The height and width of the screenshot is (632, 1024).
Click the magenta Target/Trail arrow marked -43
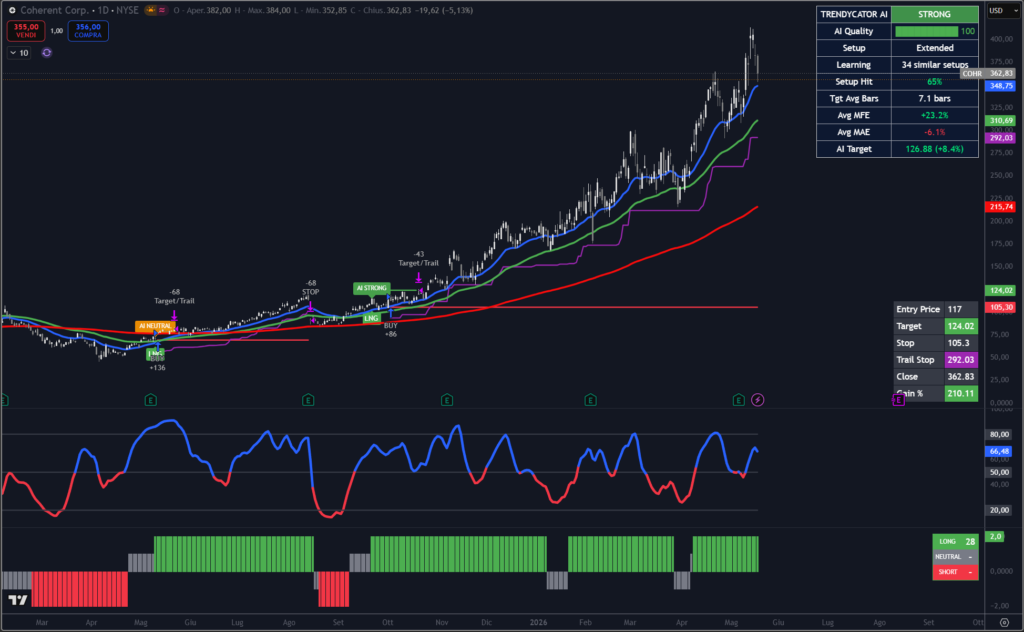pyautogui.click(x=419, y=279)
